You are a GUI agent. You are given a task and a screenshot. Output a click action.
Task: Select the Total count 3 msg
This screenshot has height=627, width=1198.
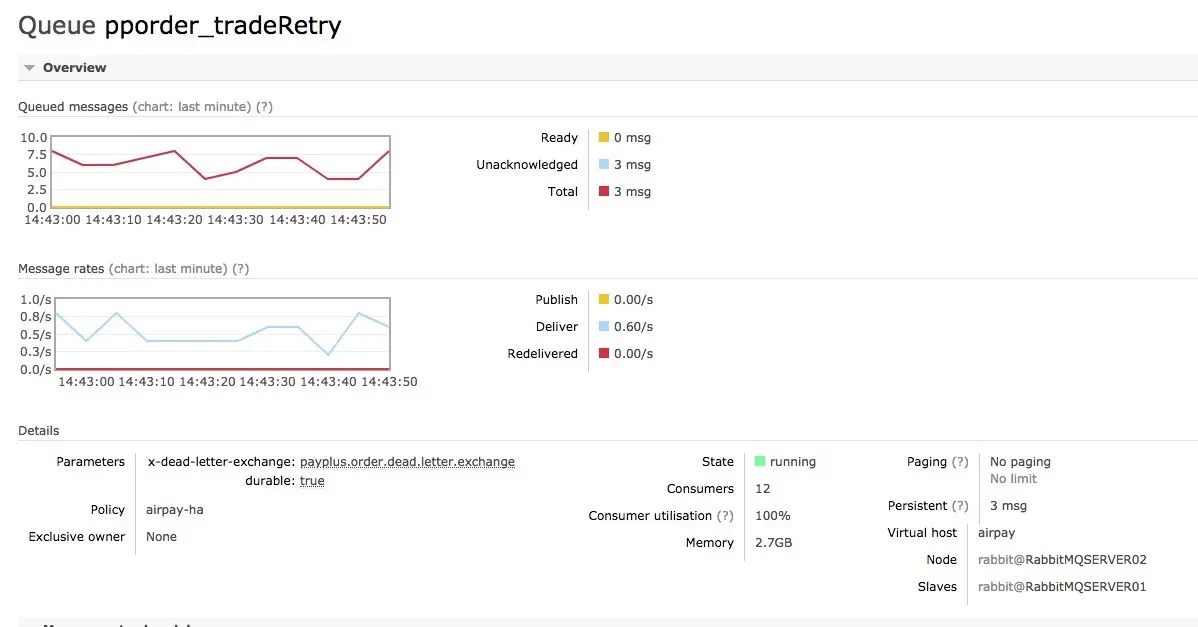click(633, 192)
